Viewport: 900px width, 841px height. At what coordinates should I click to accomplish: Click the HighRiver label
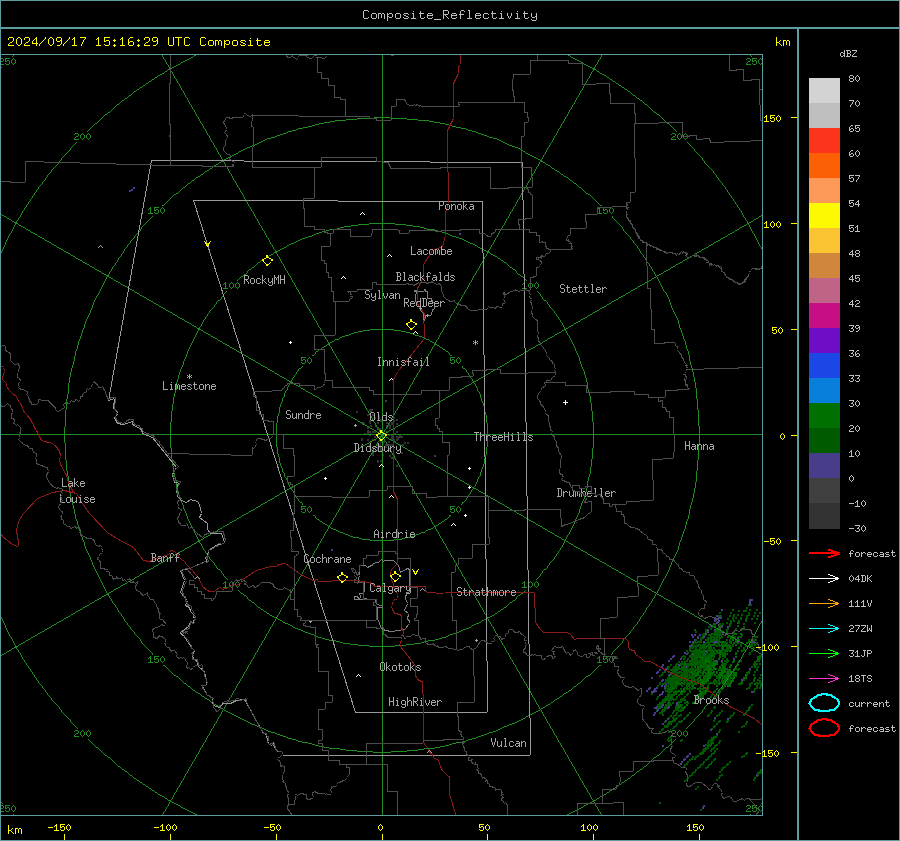[415, 702]
